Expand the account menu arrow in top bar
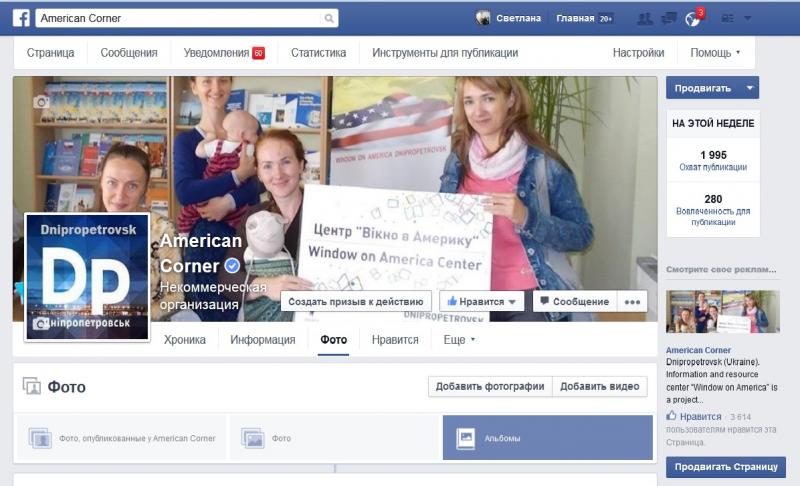 coord(747,18)
